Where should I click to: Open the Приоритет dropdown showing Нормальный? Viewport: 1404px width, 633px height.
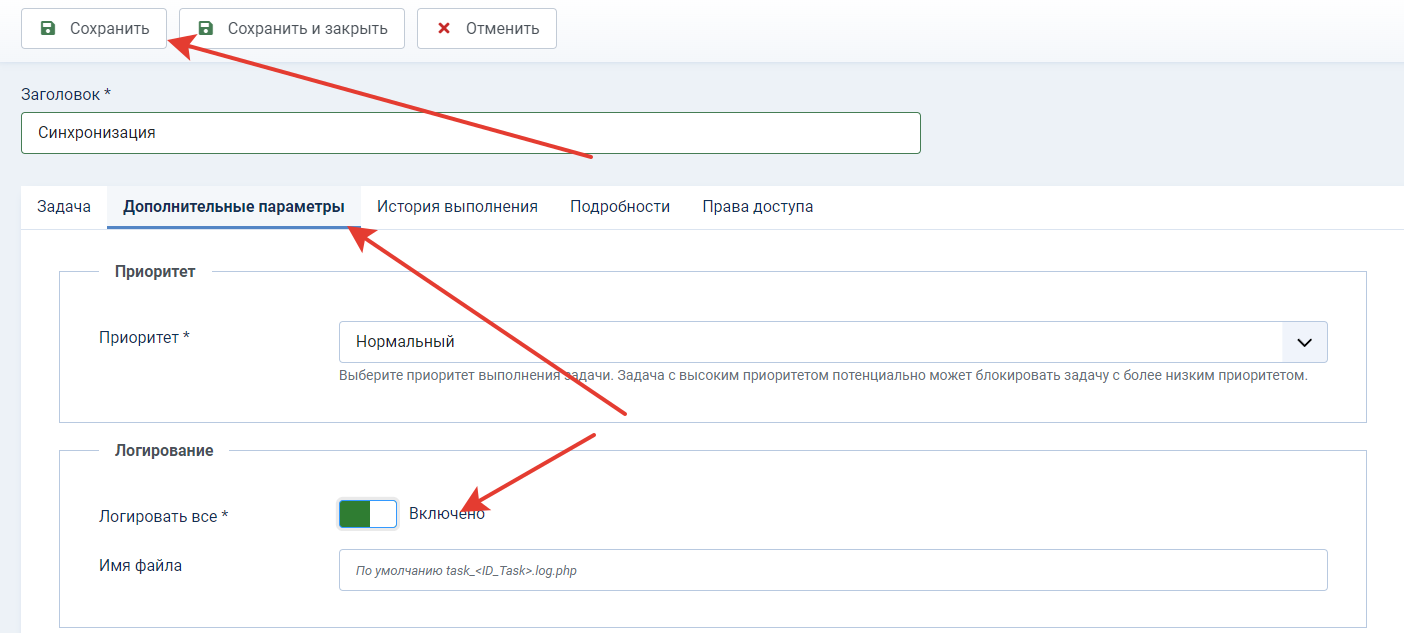tap(833, 342)
